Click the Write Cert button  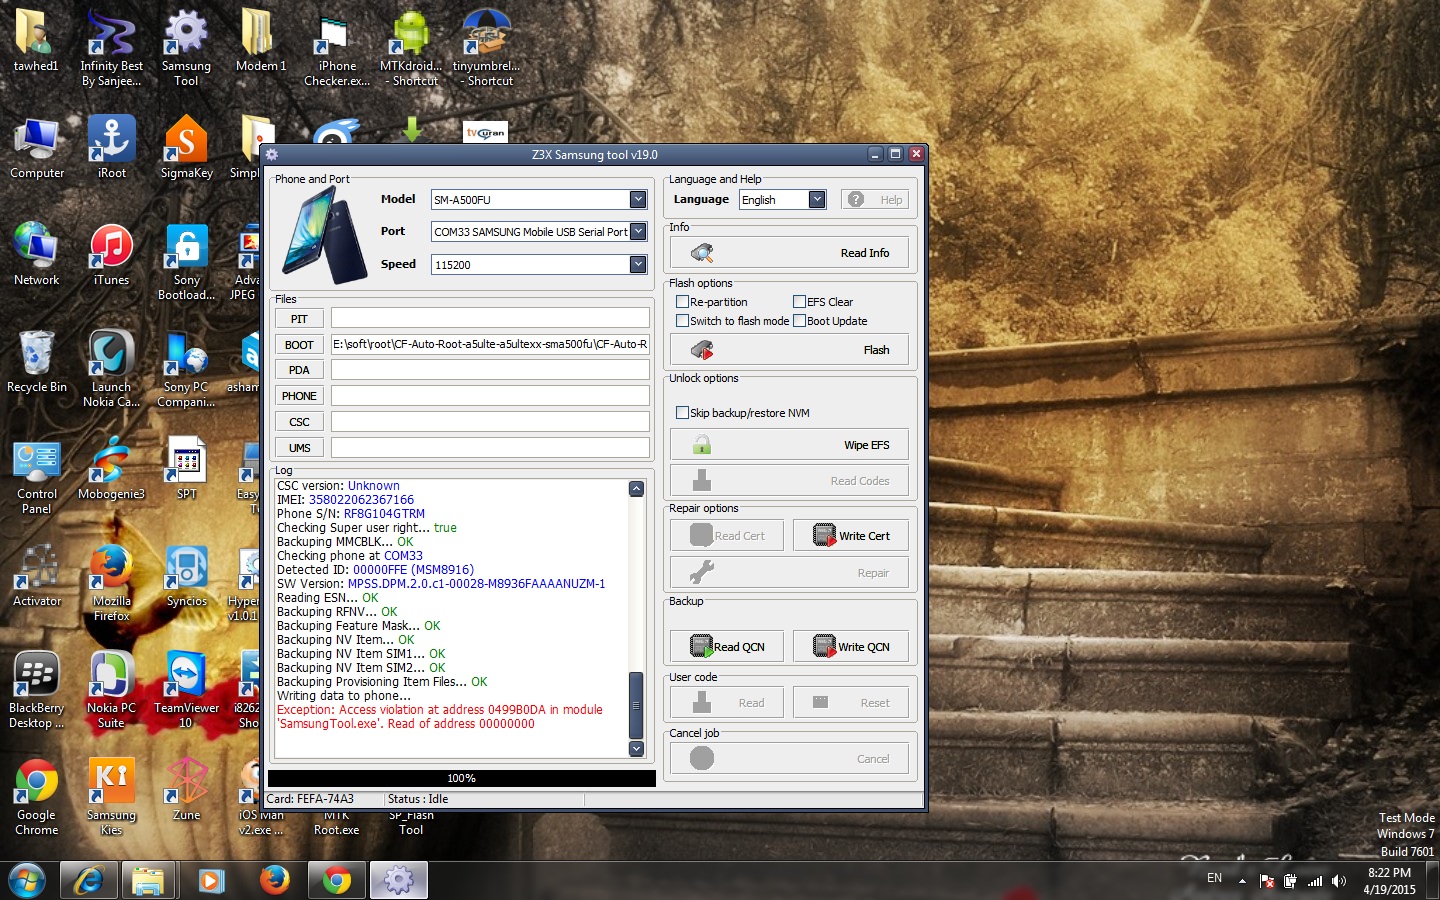click(851, 536)
